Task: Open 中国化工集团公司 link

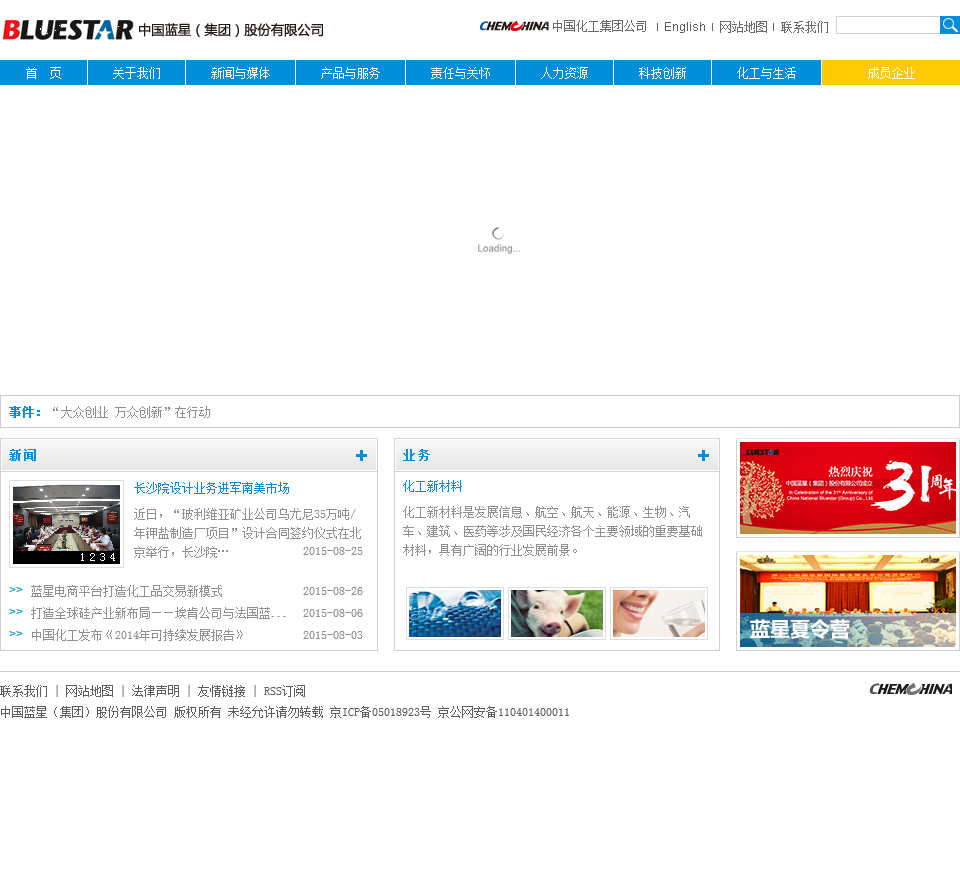Action: (x=599, y=26)
